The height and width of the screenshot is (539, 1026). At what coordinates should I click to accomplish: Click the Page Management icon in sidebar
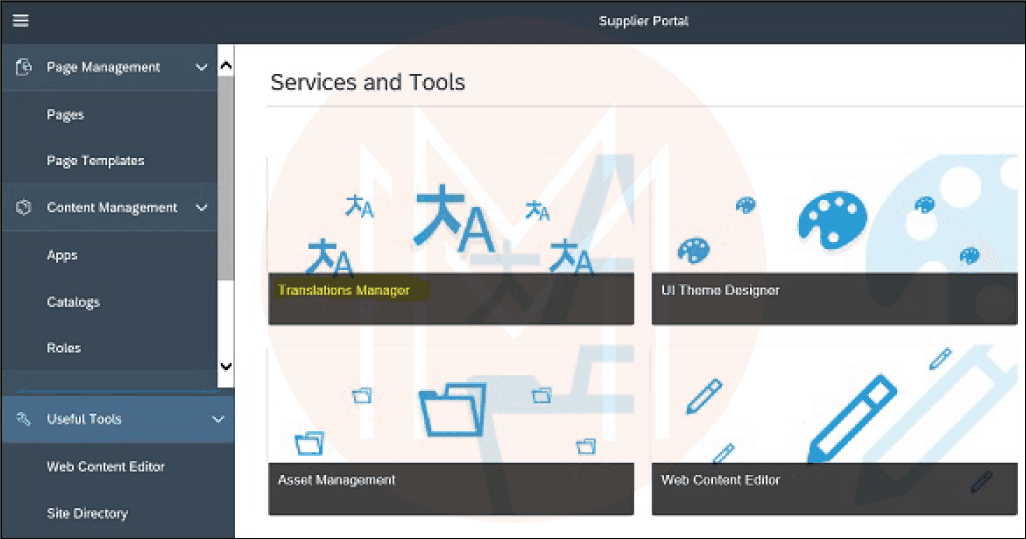tap(24, 67)
